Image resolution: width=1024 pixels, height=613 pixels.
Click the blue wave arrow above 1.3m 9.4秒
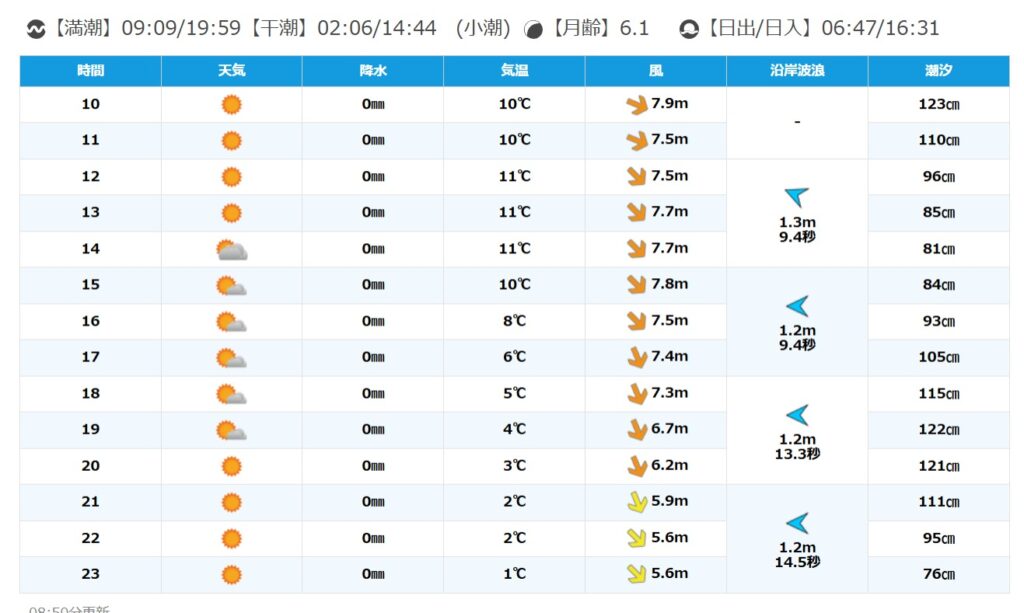796,196
